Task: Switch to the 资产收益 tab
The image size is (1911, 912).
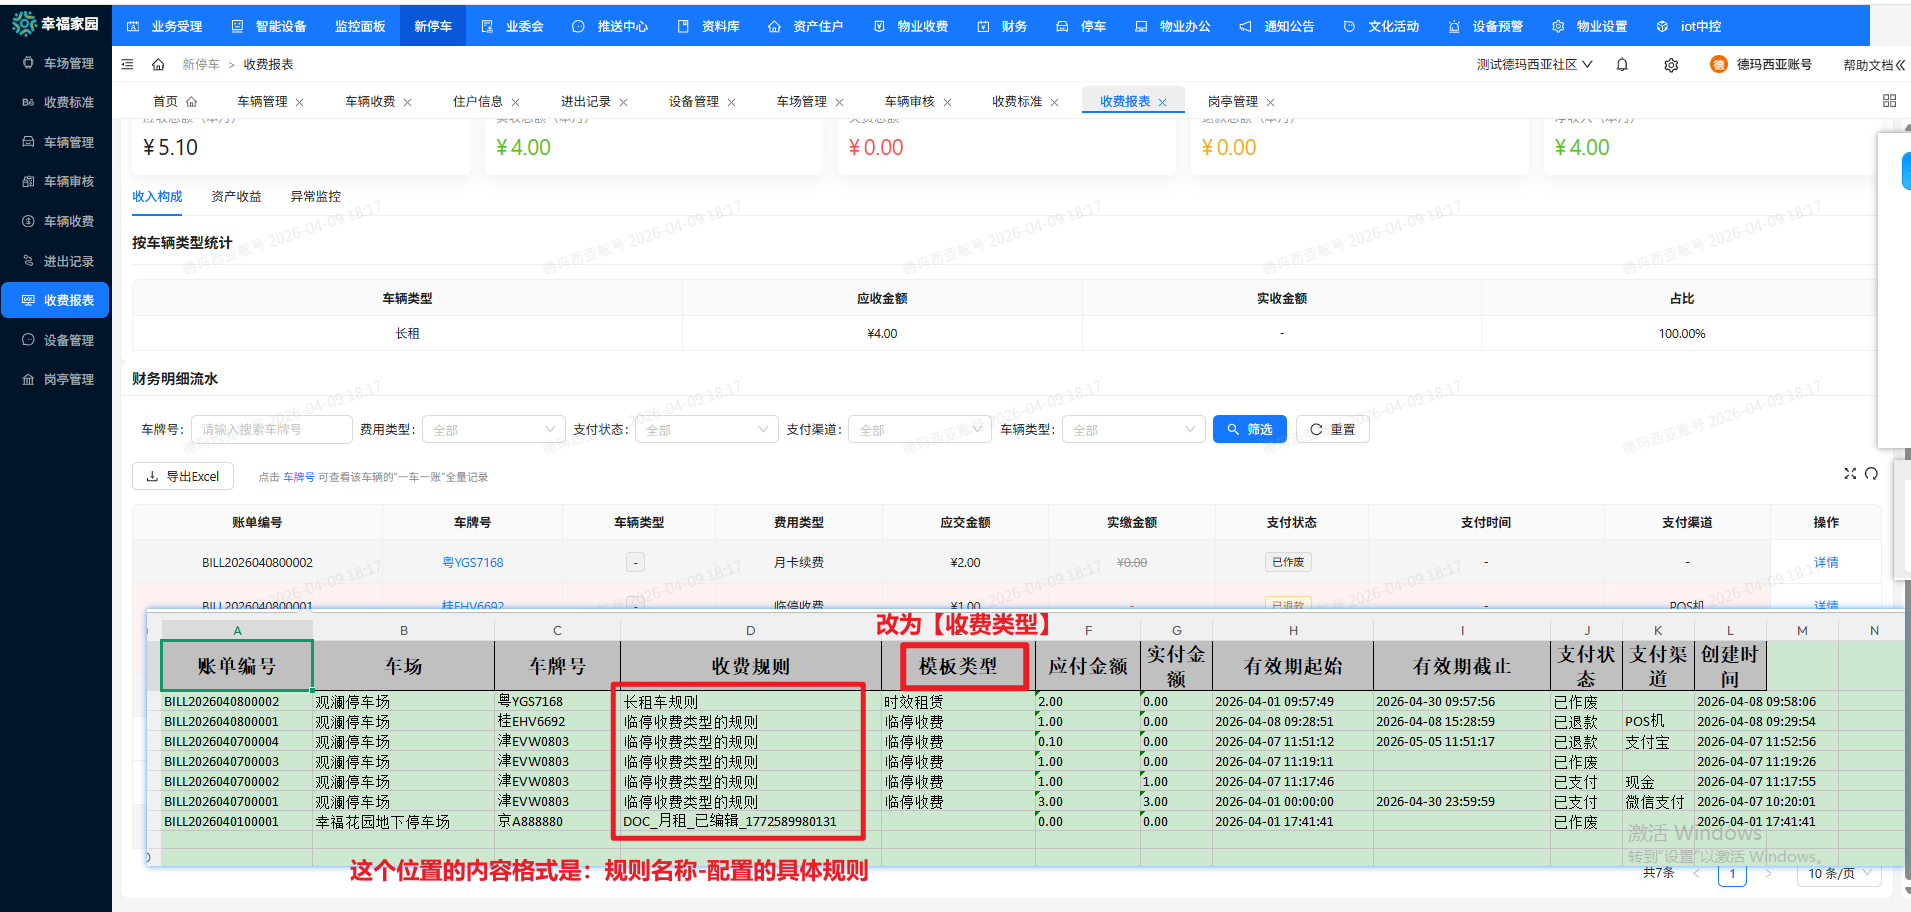Action: coord(236,197)
